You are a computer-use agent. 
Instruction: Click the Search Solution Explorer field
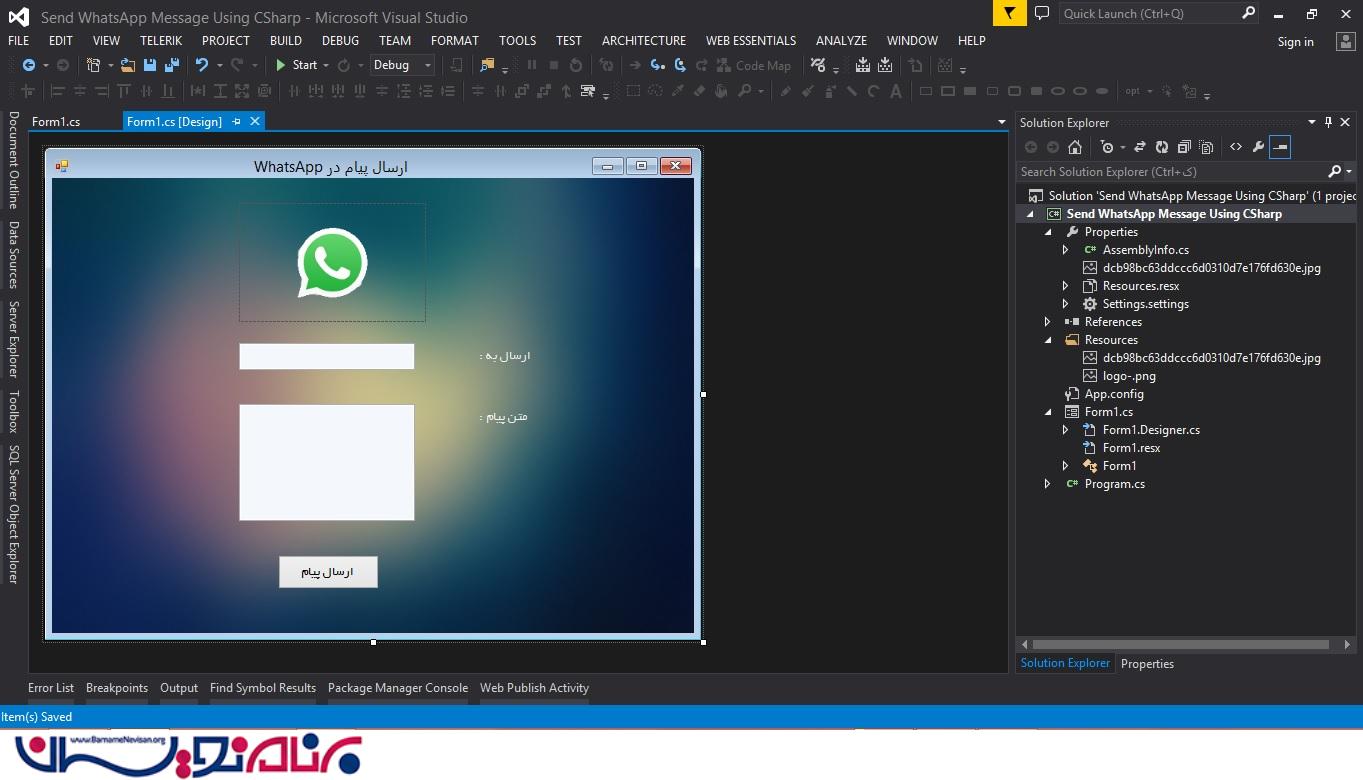coord(1170,172)
